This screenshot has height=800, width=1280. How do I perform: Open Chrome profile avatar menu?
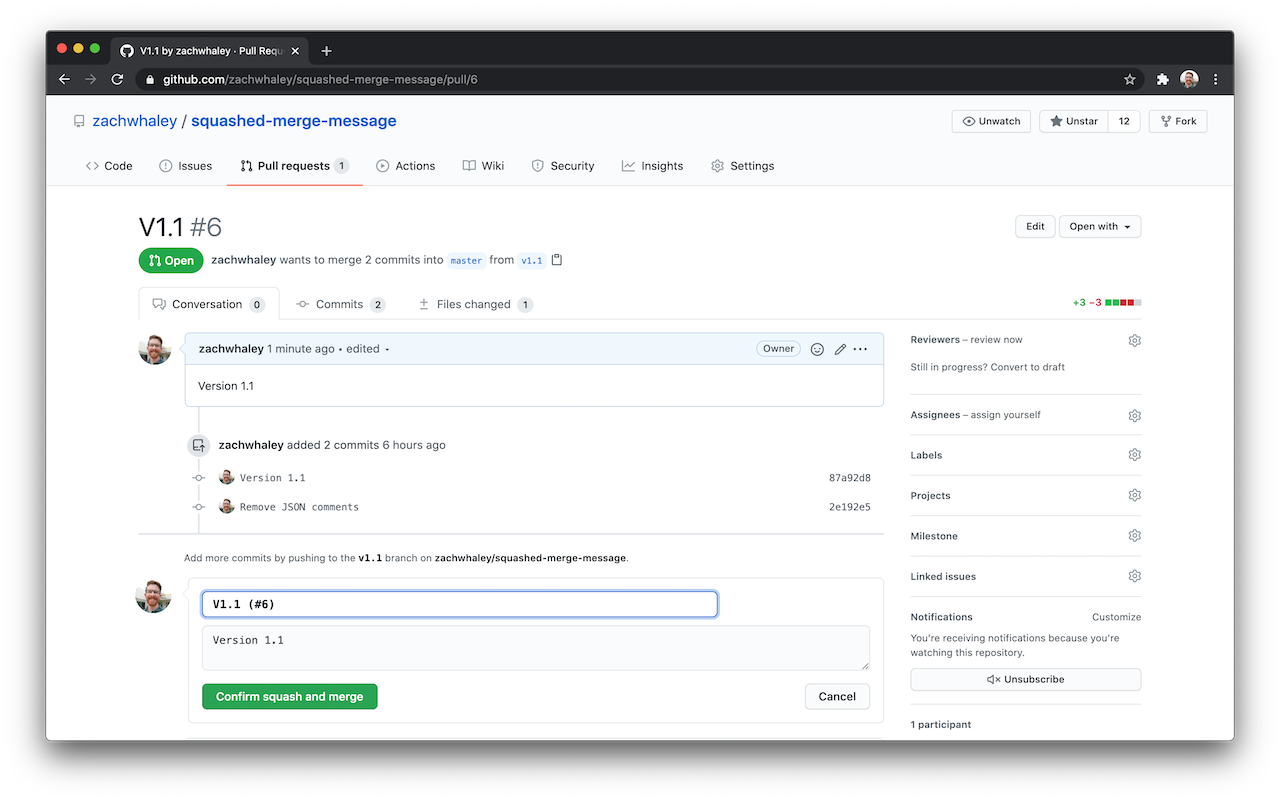tap(1189, 79)
